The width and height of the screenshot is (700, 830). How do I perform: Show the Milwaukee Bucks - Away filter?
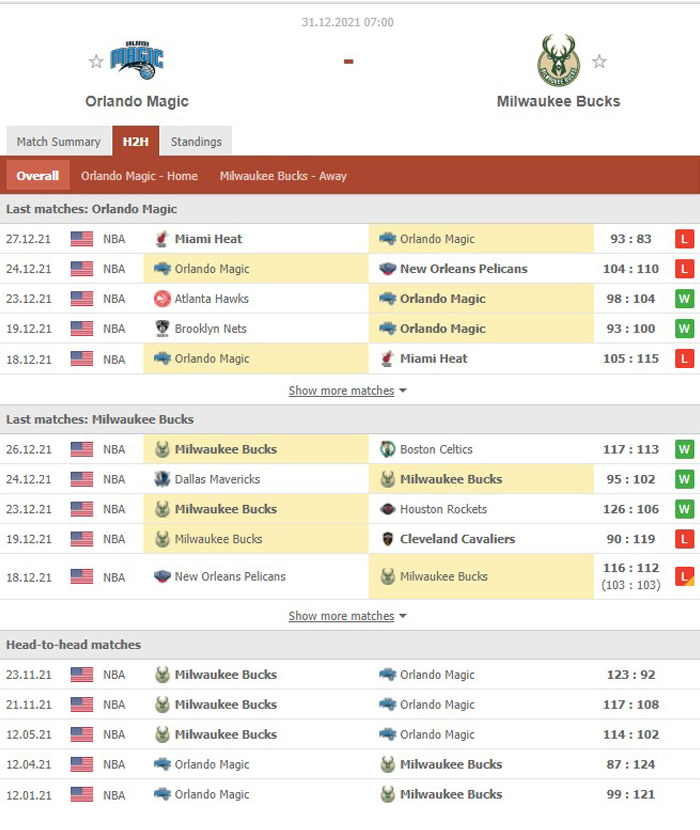pos(283,176)
